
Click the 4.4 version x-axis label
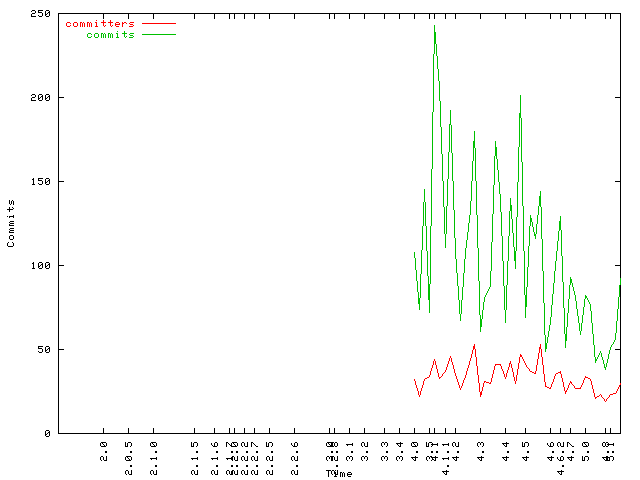point(507,448)
